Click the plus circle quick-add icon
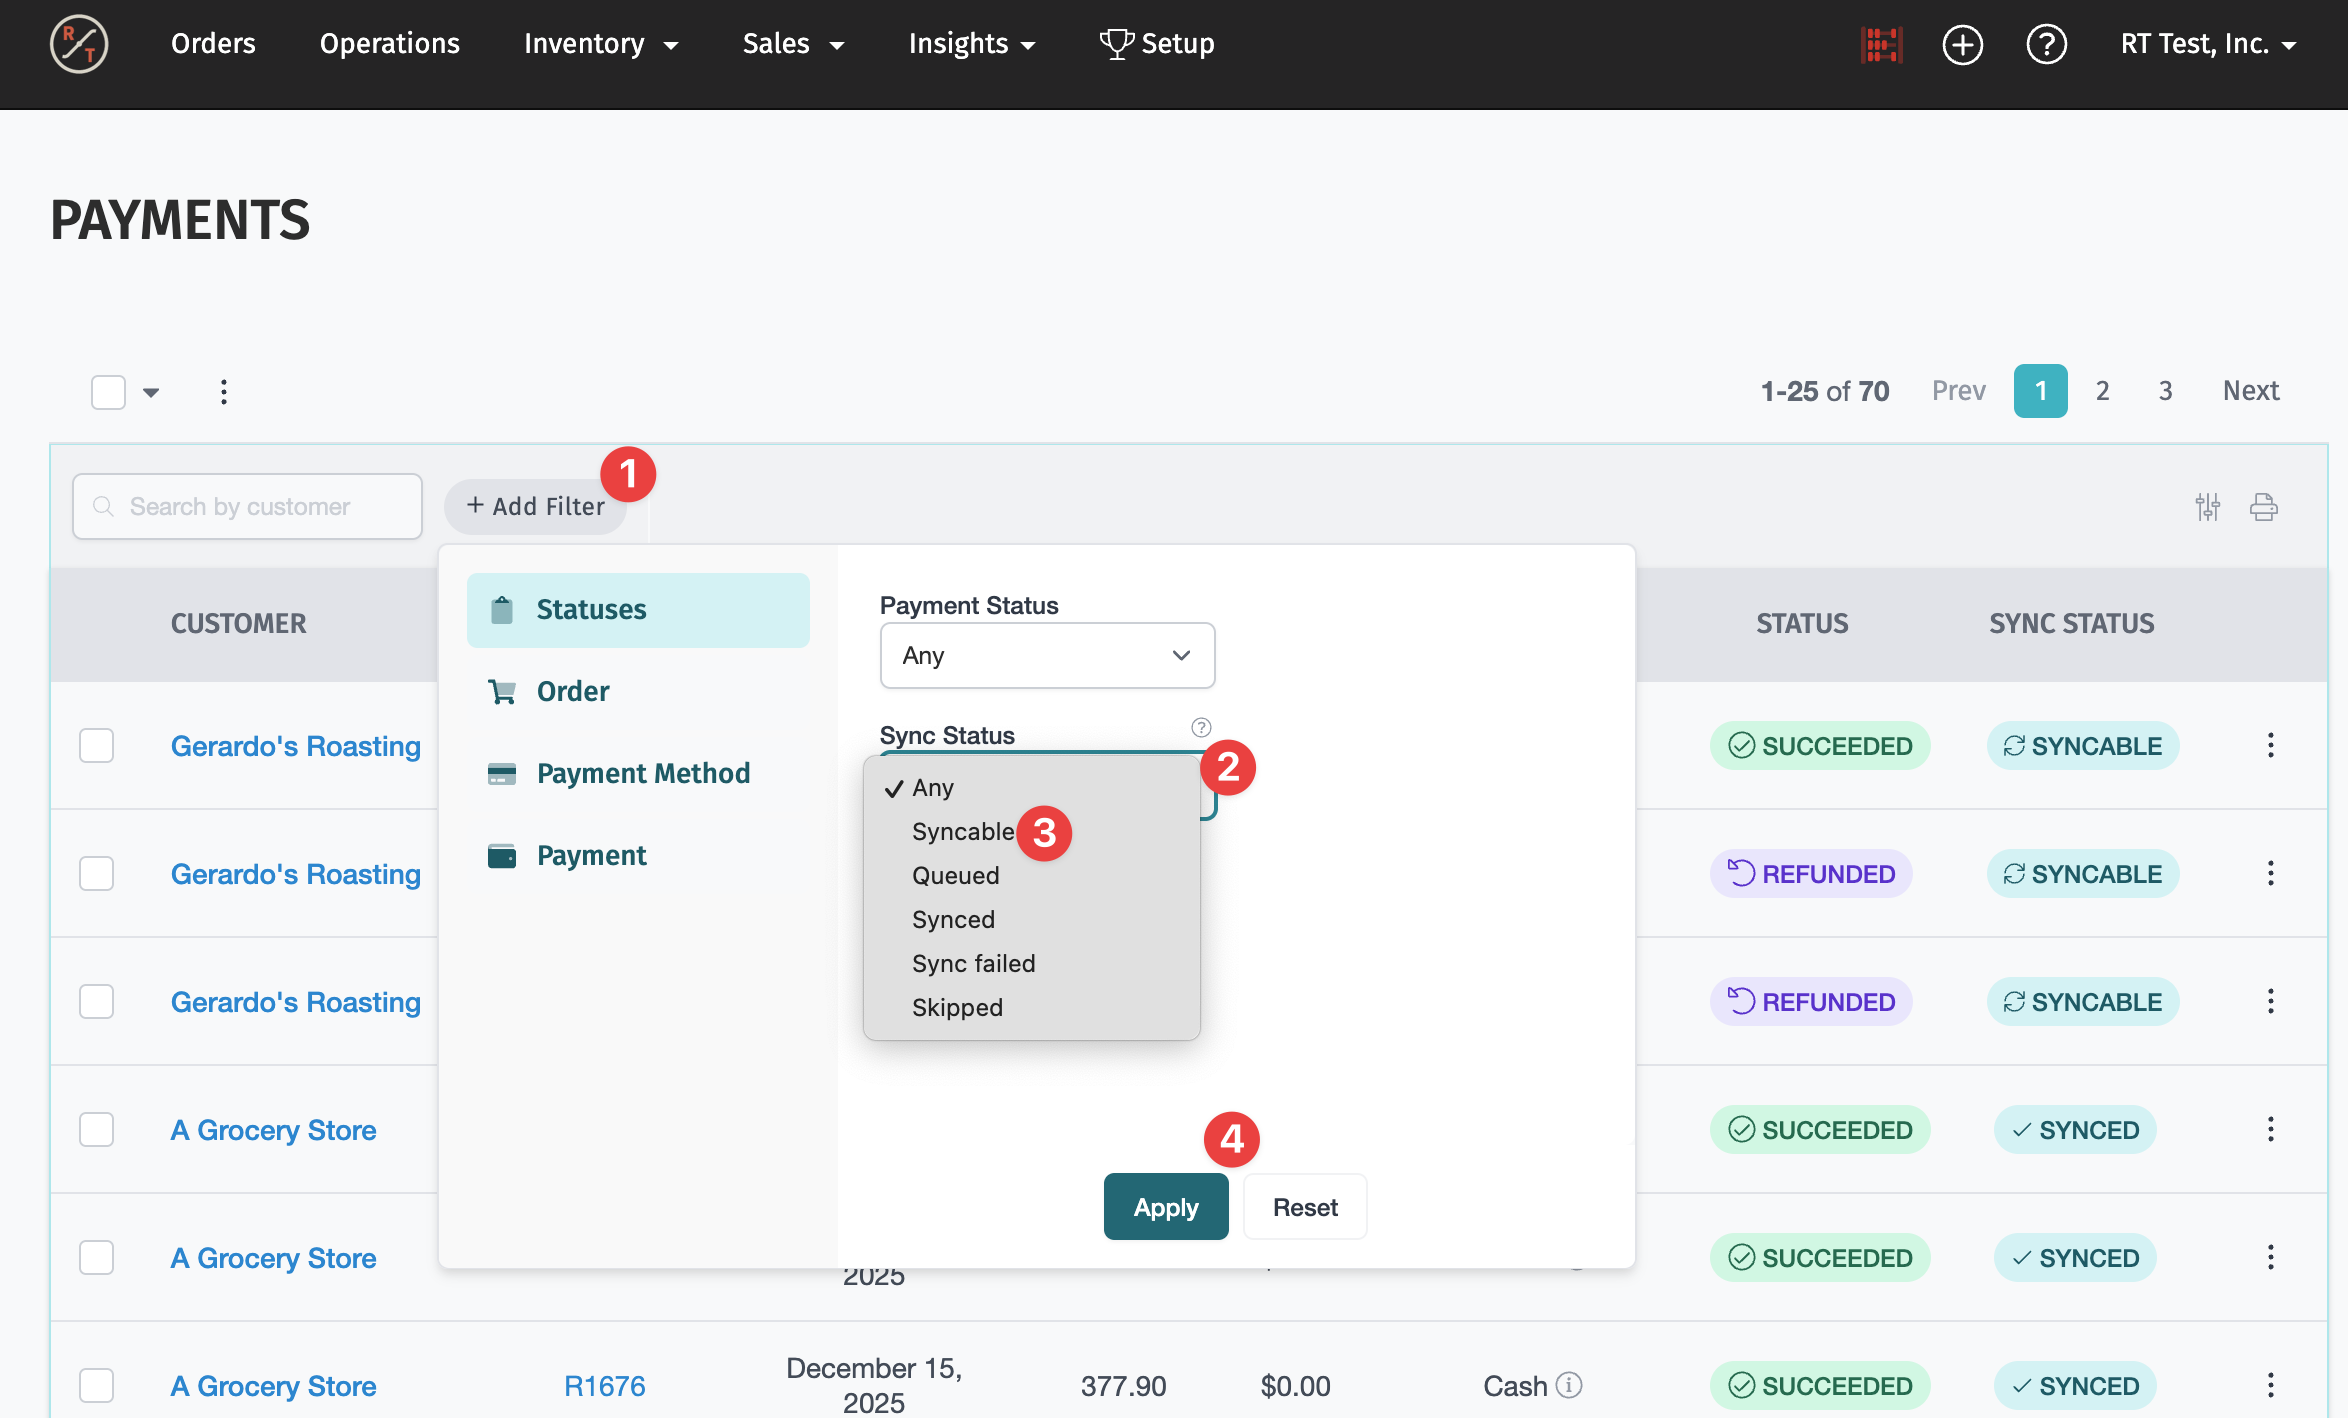The image size is (2348, 1418). coord(1962,45)
